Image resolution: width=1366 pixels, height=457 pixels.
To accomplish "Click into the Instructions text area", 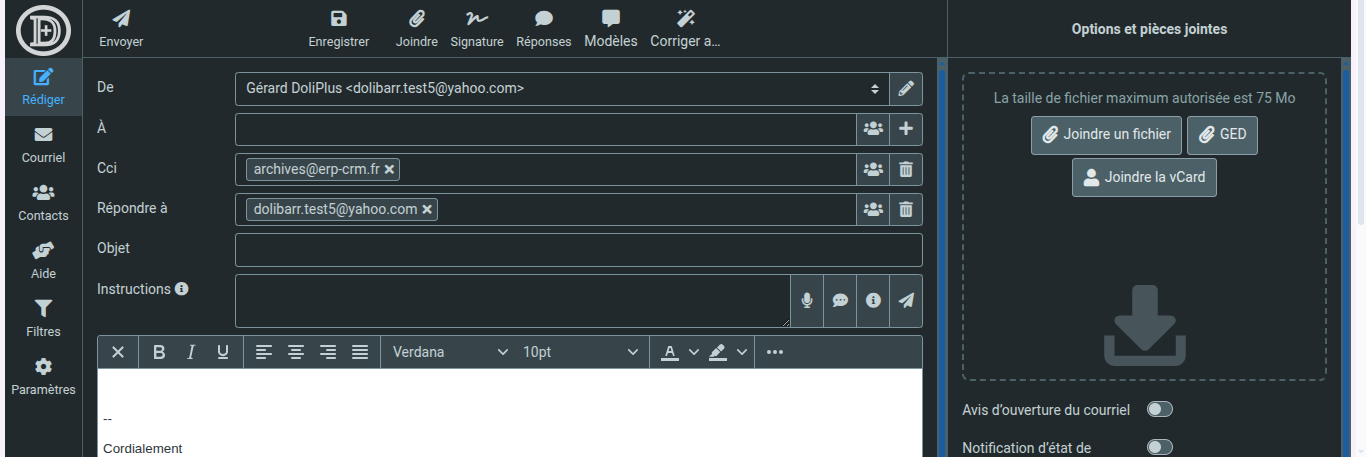I will pyautogui.click(x=512, y=301).
